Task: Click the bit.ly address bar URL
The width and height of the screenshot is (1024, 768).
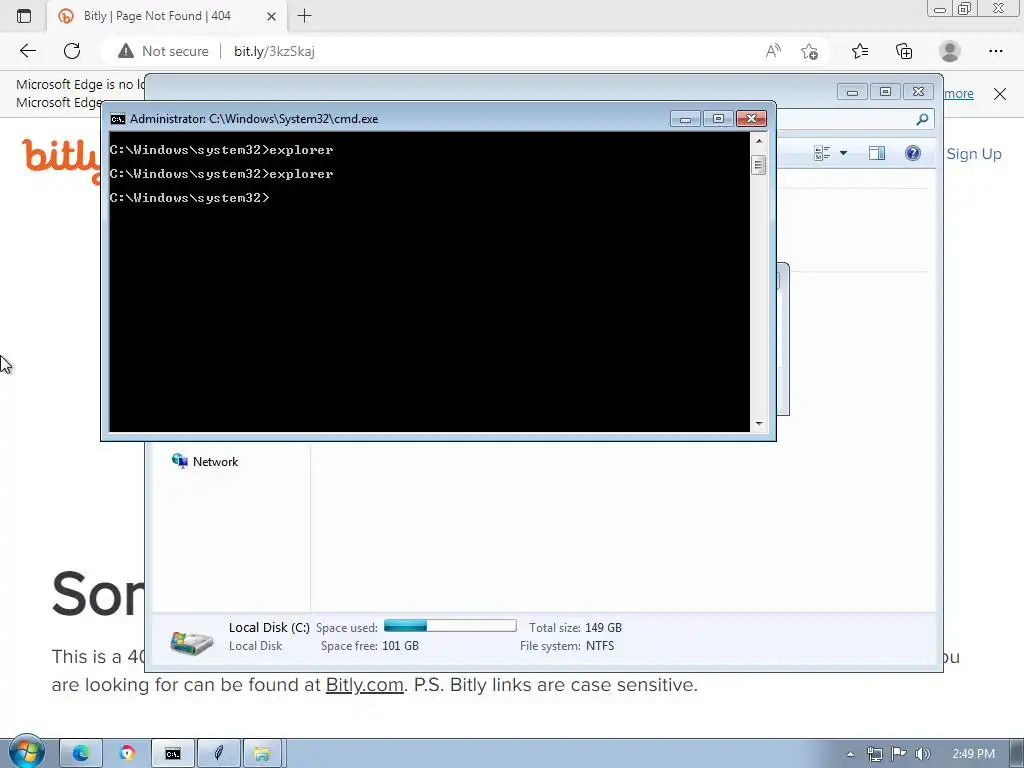Action: click(x=274, y=51)
